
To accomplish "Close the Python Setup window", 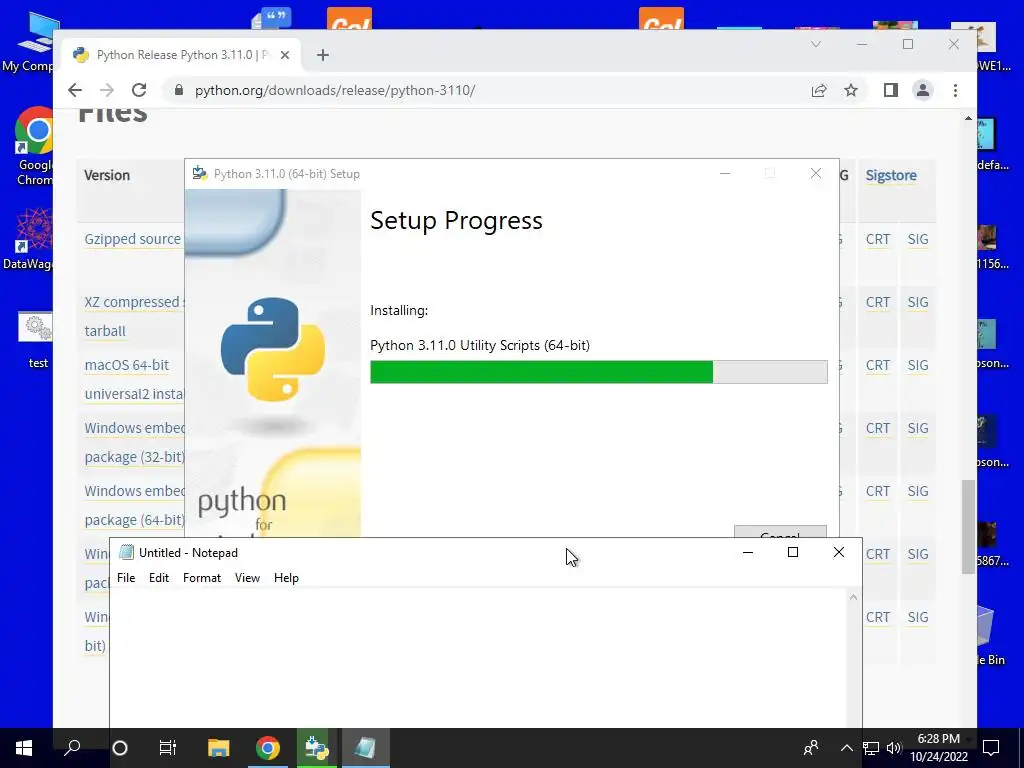I will (x=816, y=174).
